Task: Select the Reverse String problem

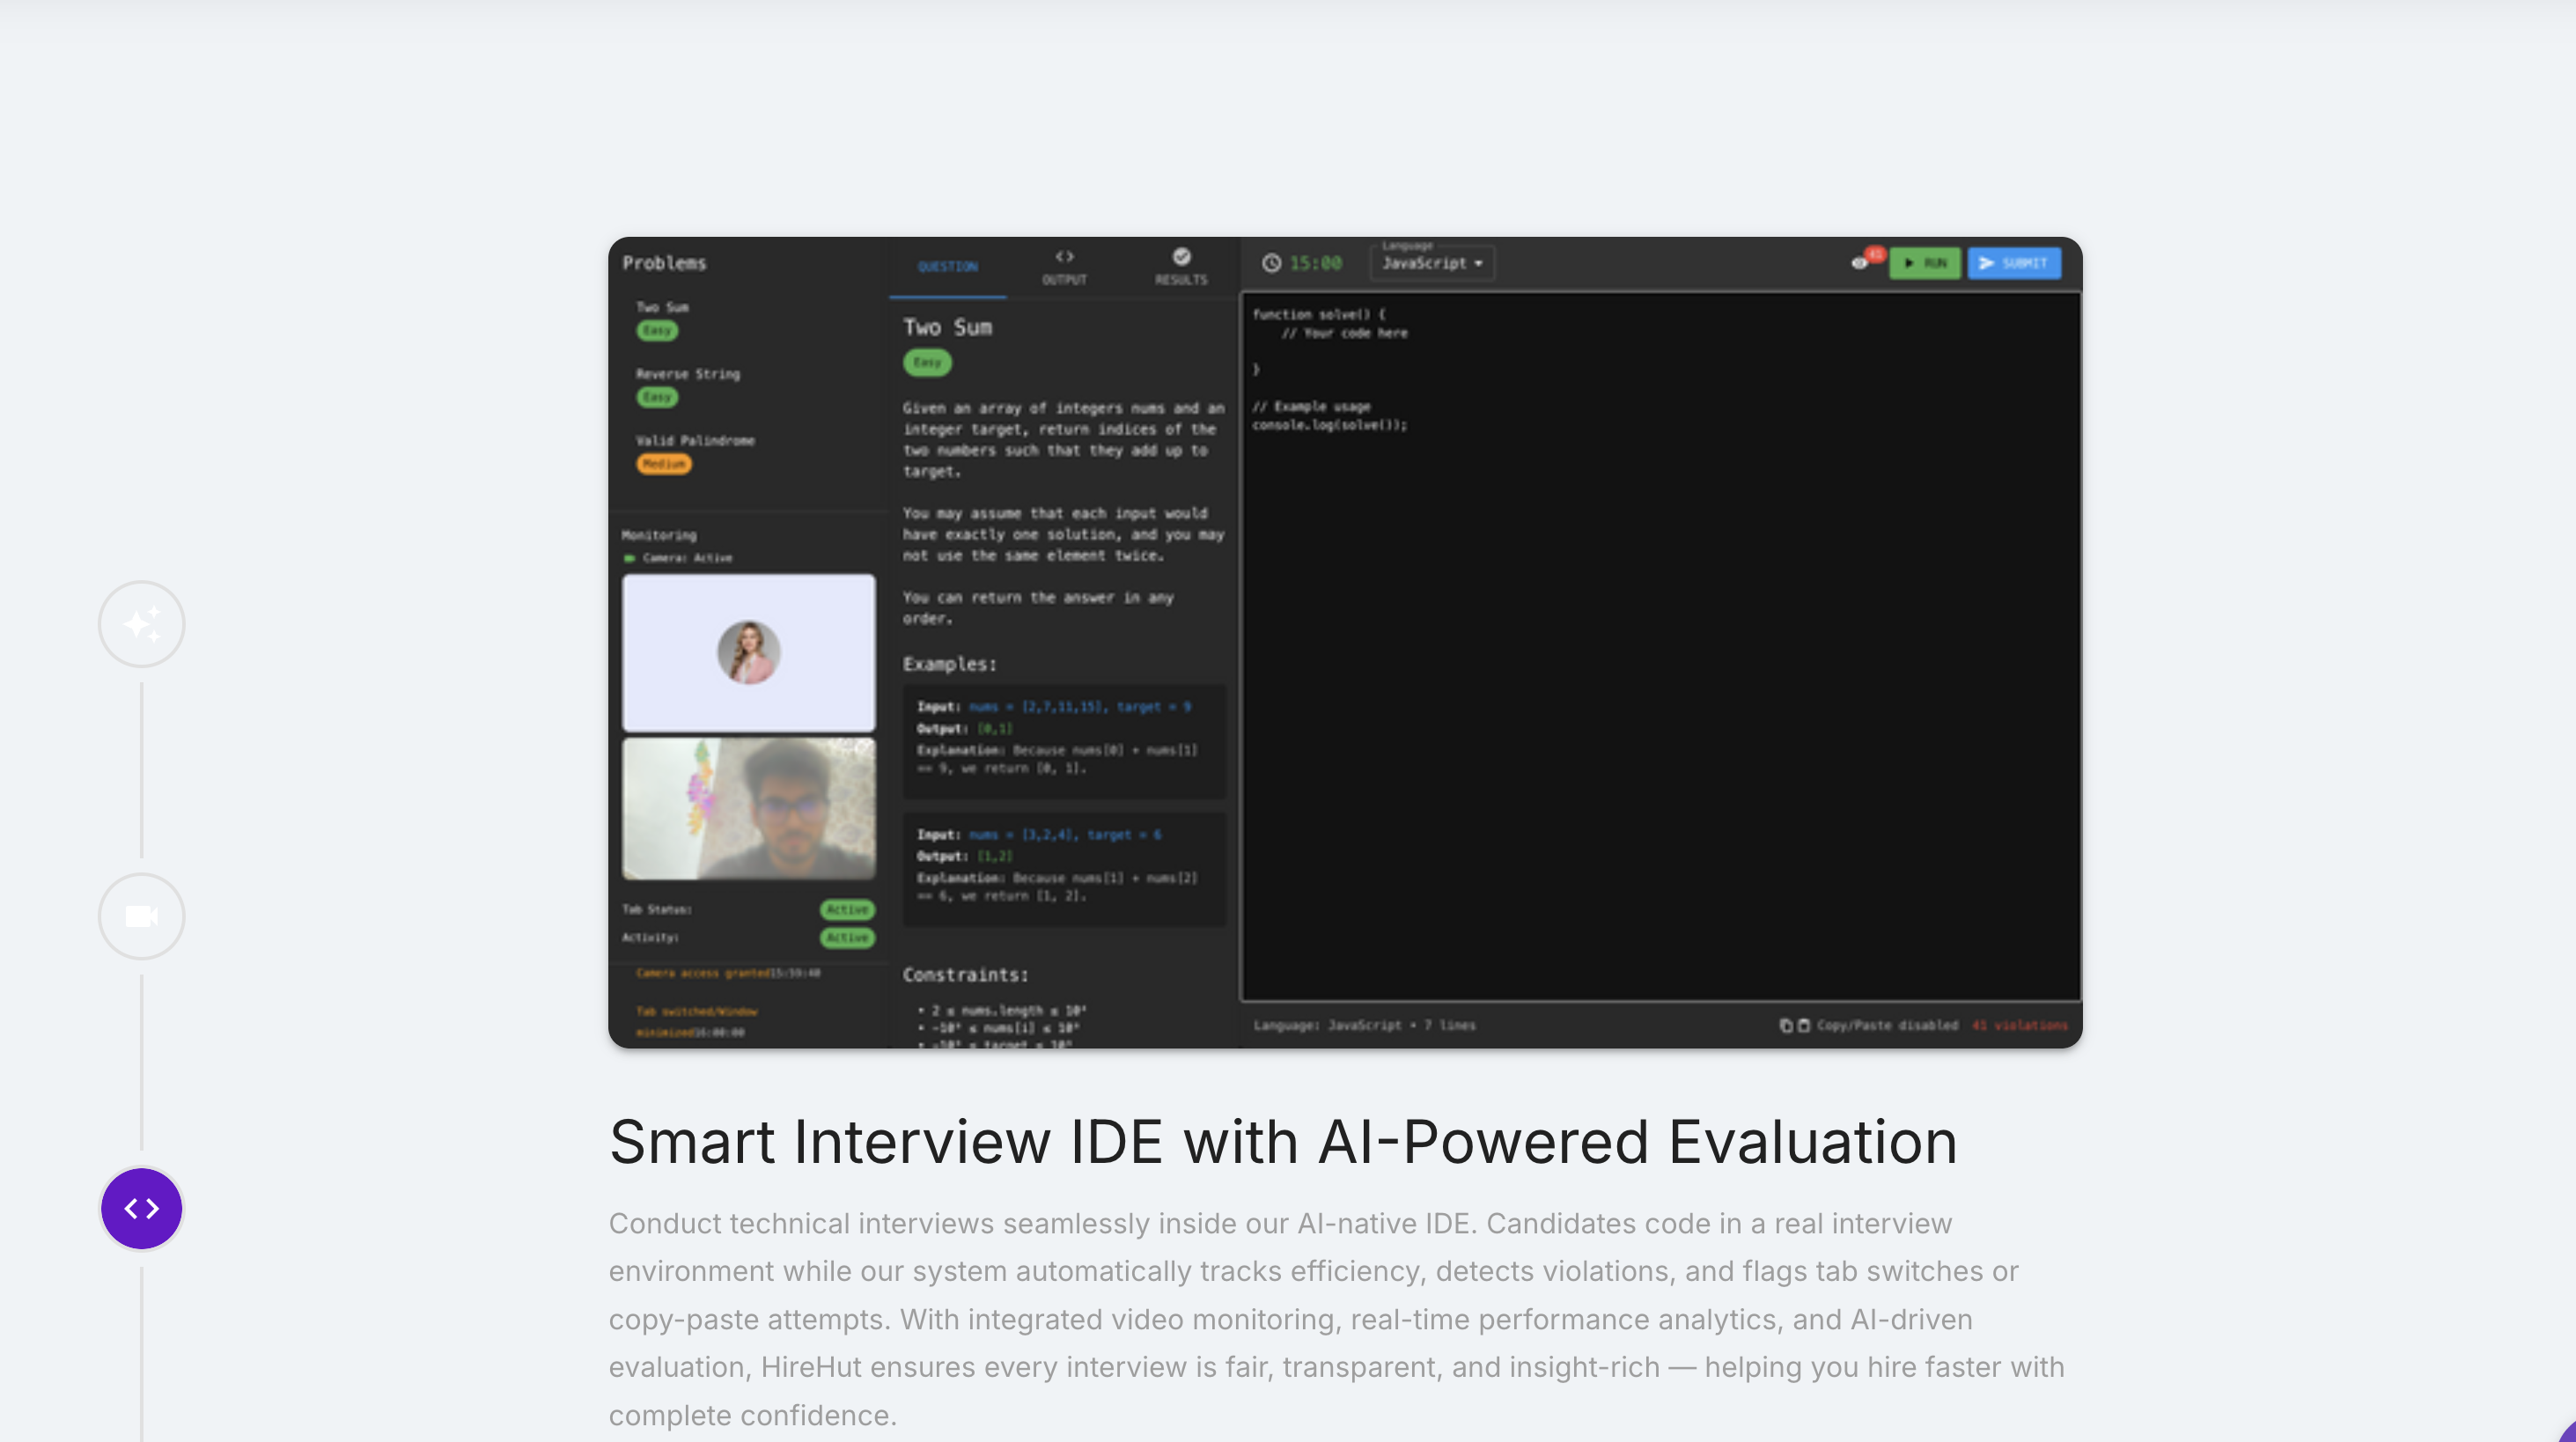Action: pyautogui.click(x=688, y=374)
